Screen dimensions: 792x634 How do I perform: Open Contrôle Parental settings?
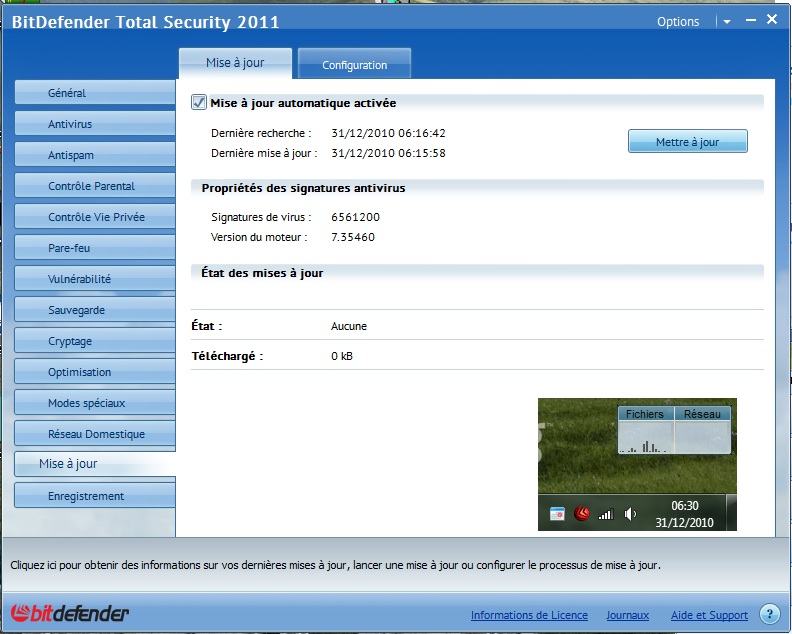point(94,186)
